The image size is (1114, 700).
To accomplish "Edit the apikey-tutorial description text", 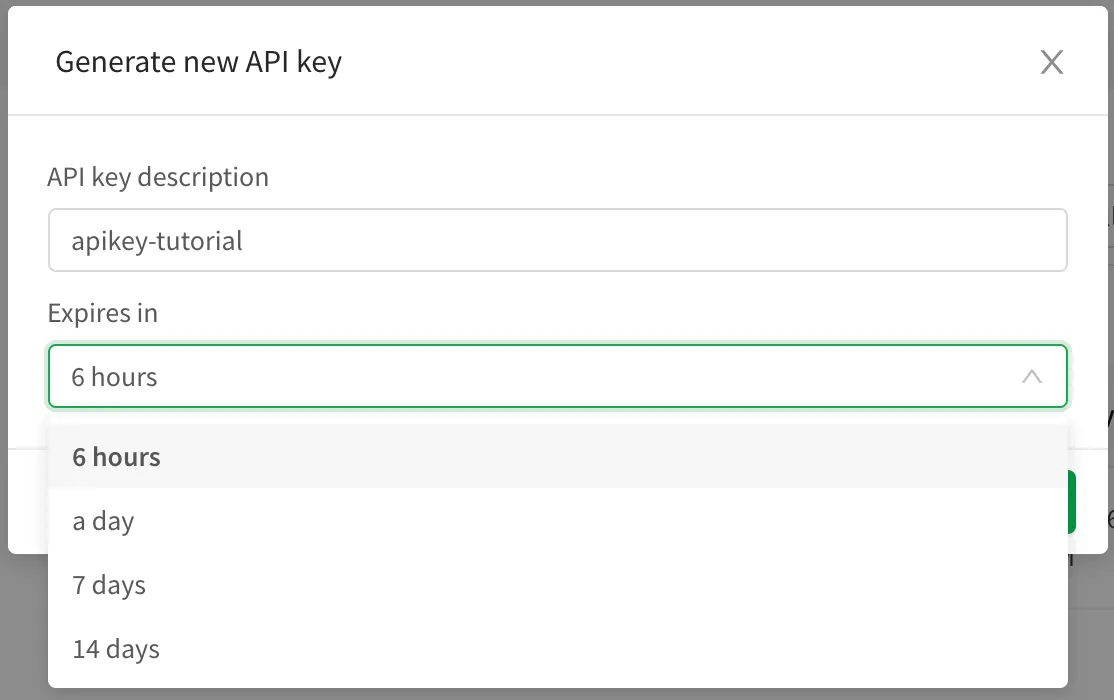I will coord(157,240).
